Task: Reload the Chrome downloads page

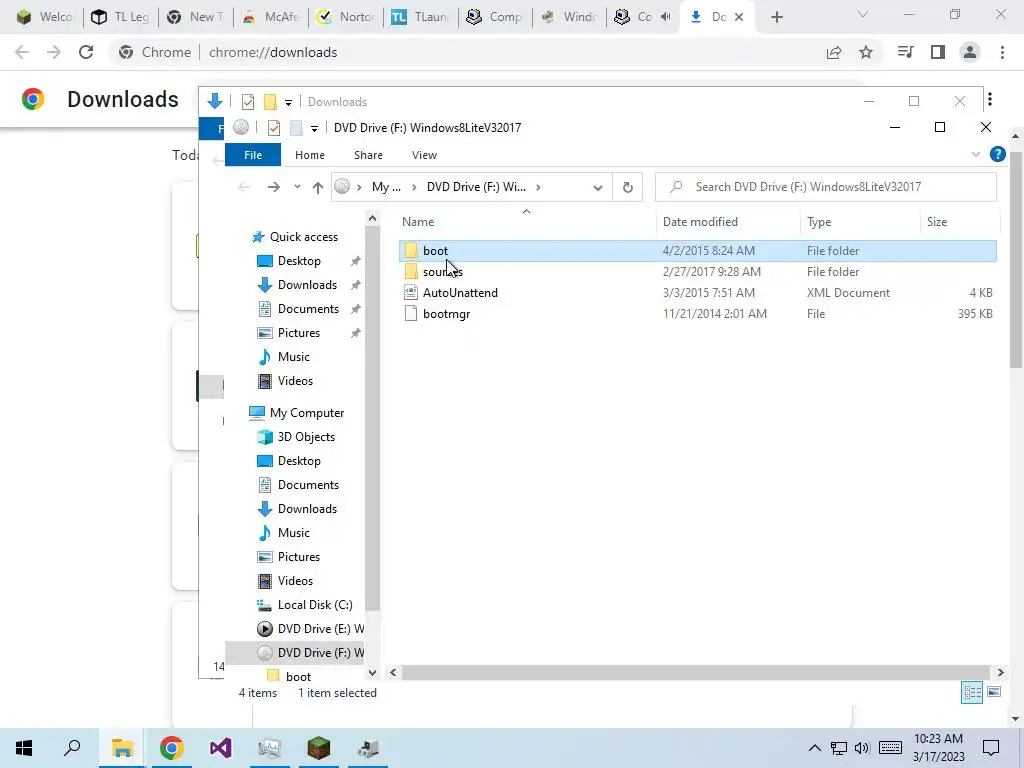Action: [x=86, y=52]
